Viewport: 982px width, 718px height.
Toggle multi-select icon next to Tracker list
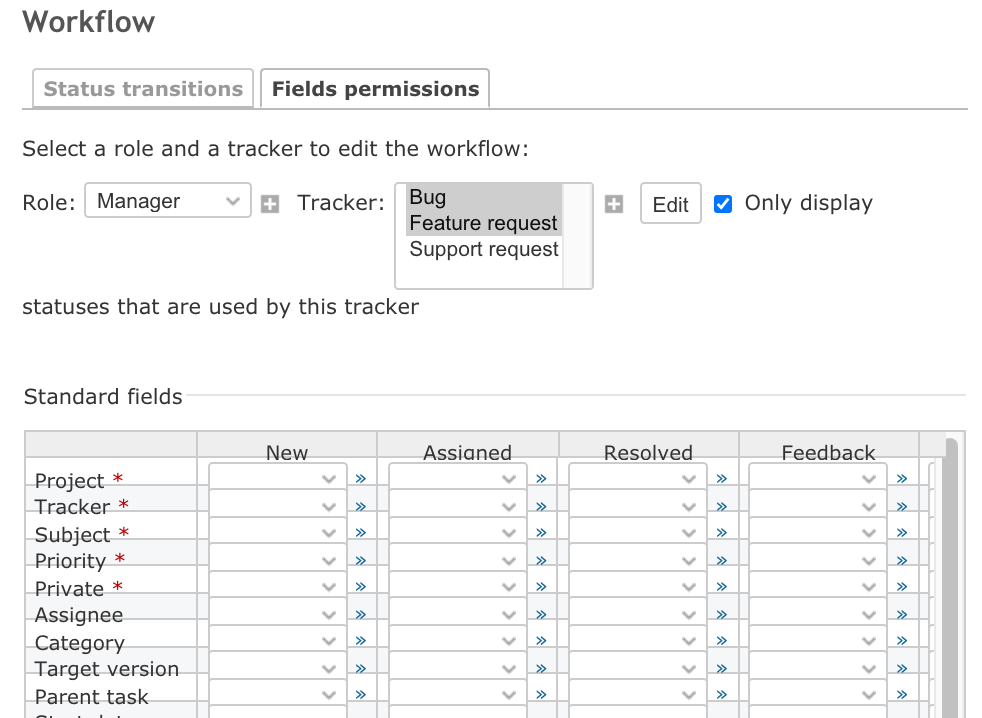[x=614, y=204]
